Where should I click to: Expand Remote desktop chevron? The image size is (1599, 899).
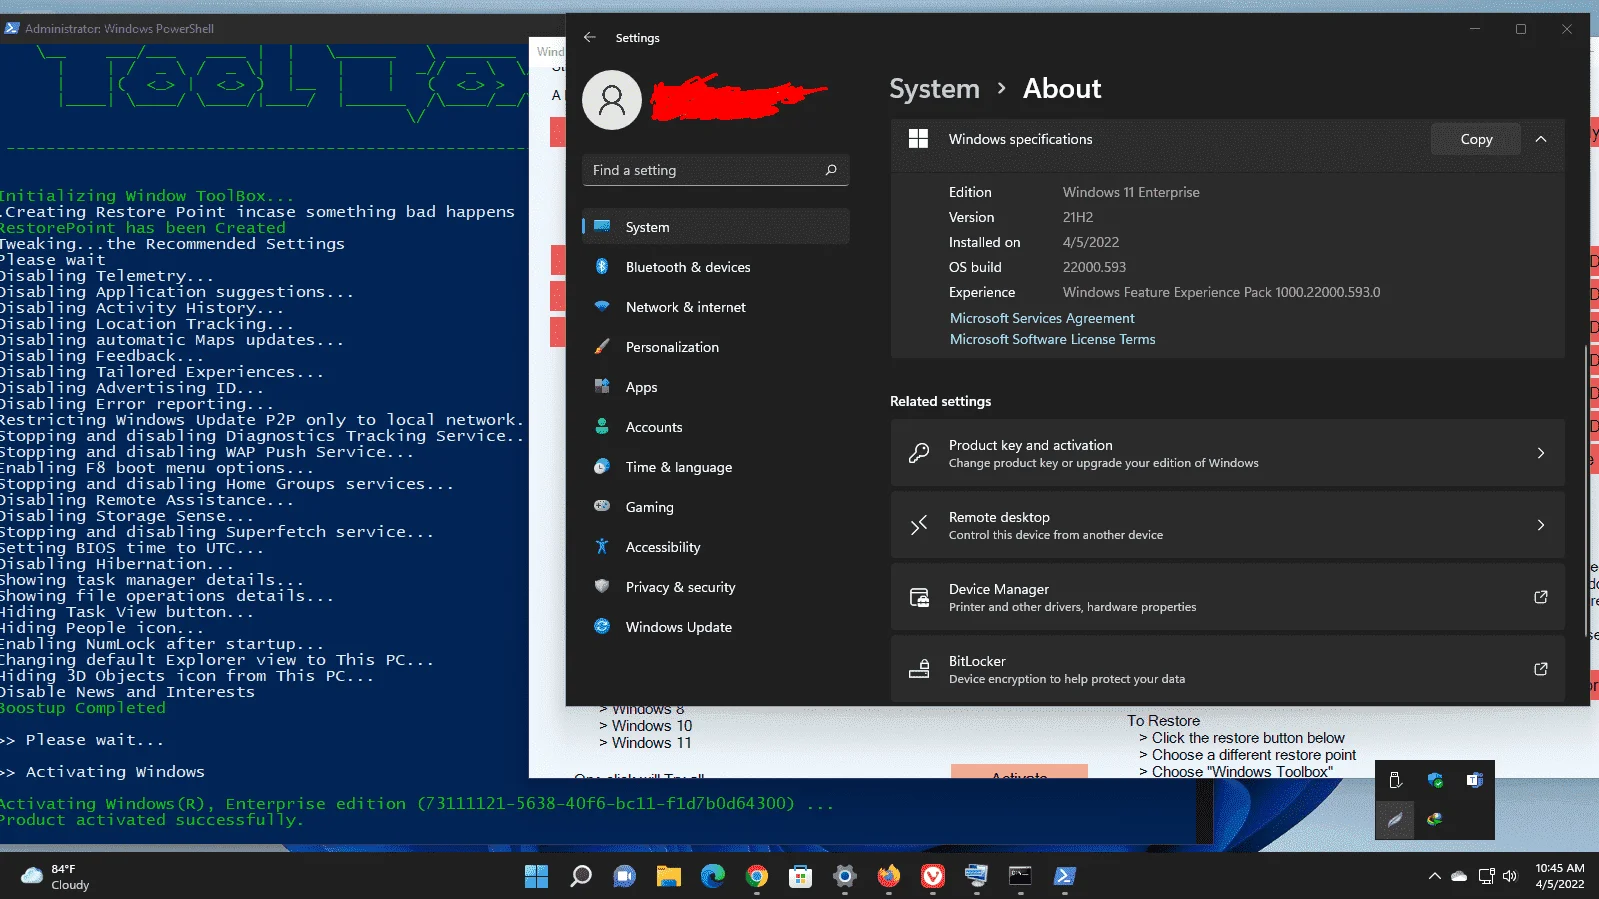coord(1541,525)
